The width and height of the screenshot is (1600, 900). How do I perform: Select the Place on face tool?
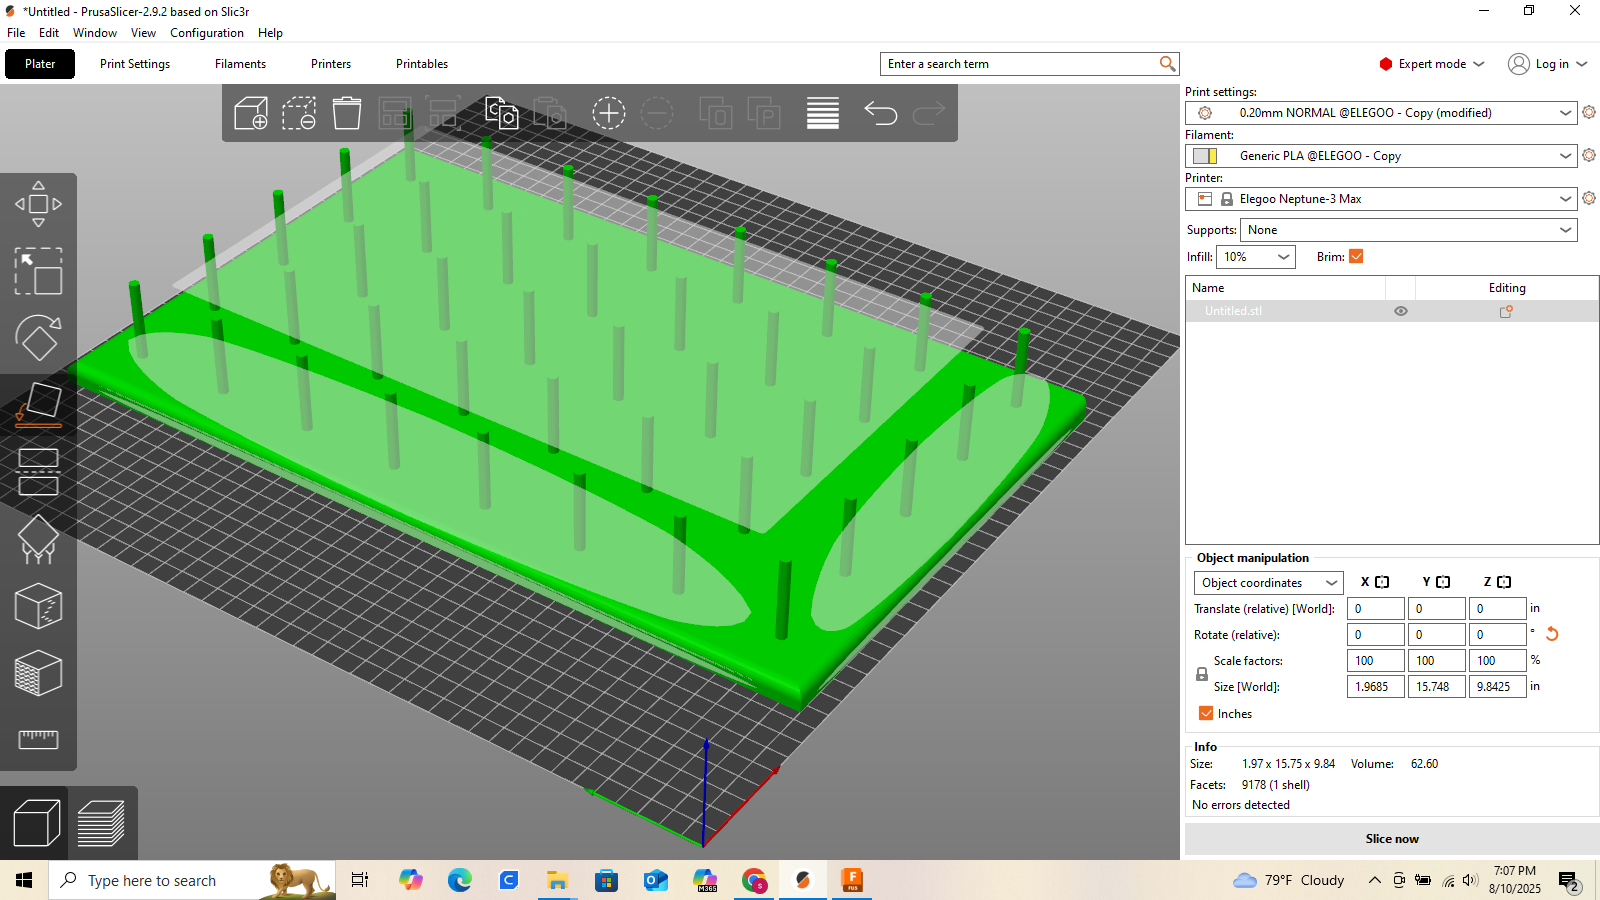pos(38,405)
